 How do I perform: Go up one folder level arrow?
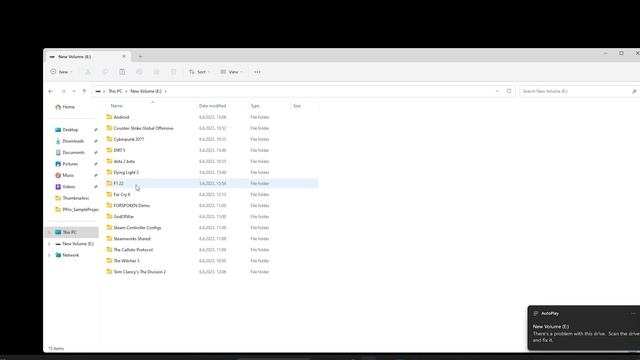[x=84, y=91]
